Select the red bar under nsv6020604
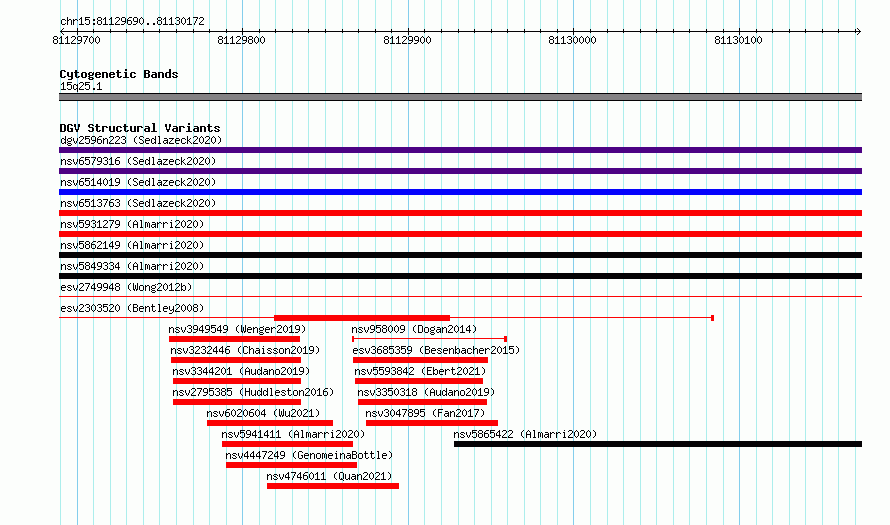This screenshot has height=525, width=890. tap(270, 423)
